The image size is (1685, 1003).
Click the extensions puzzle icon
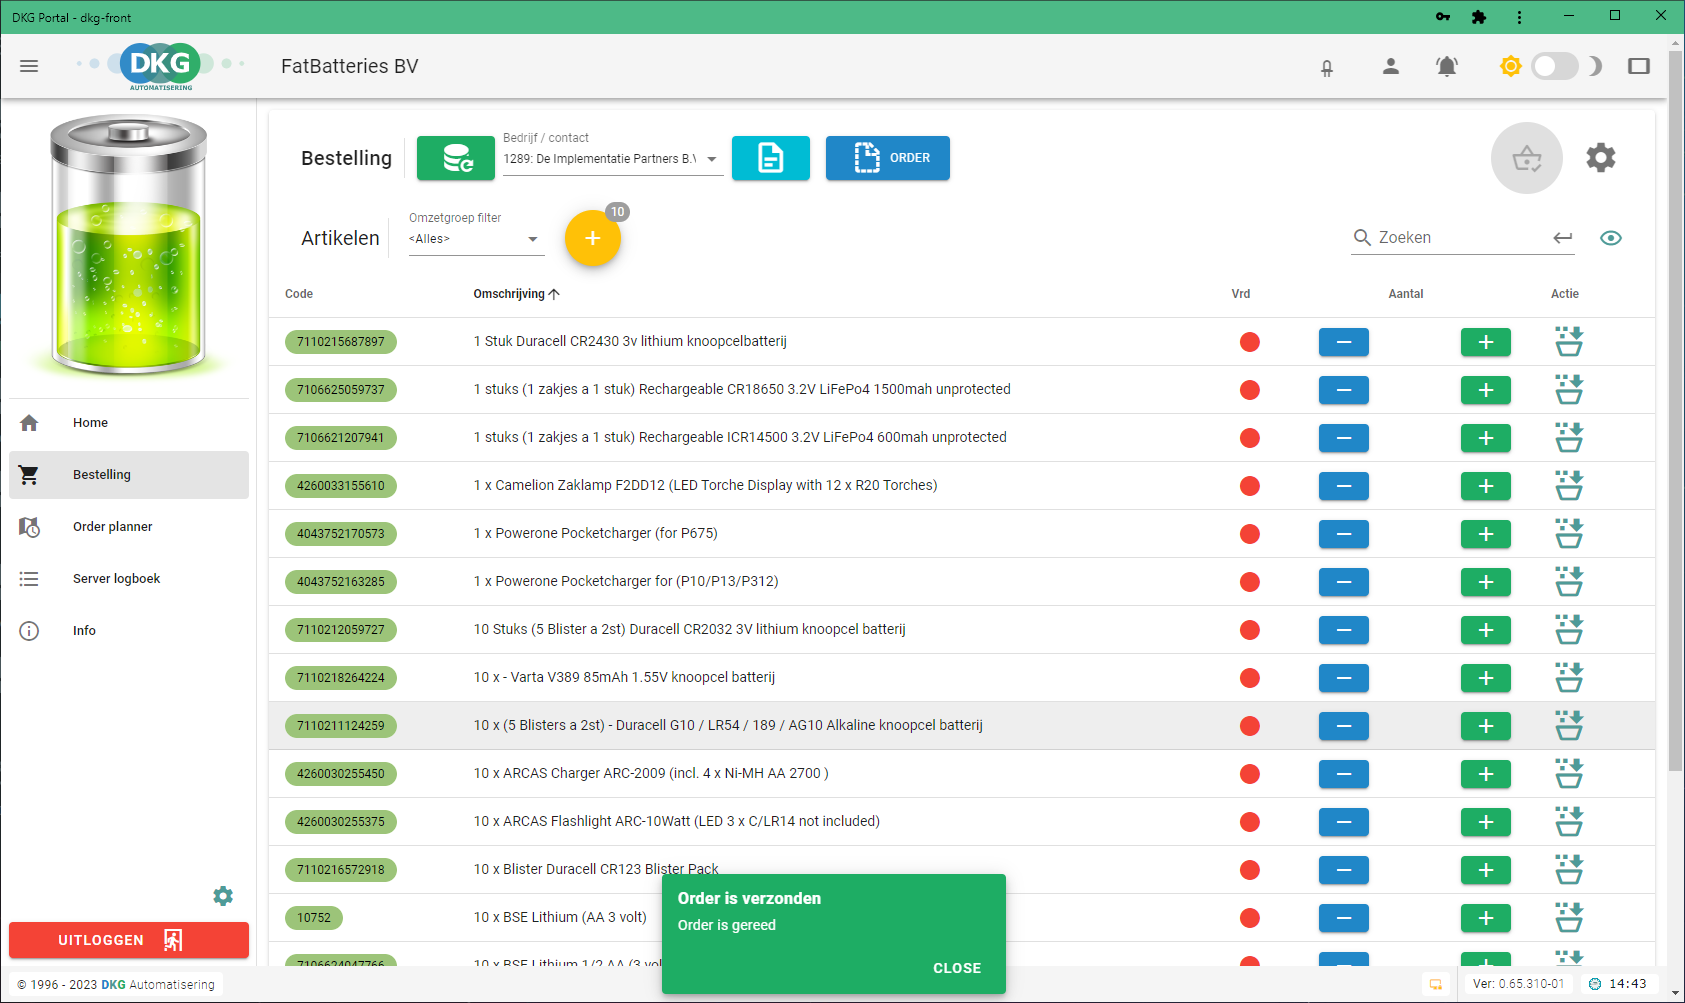1479,17
